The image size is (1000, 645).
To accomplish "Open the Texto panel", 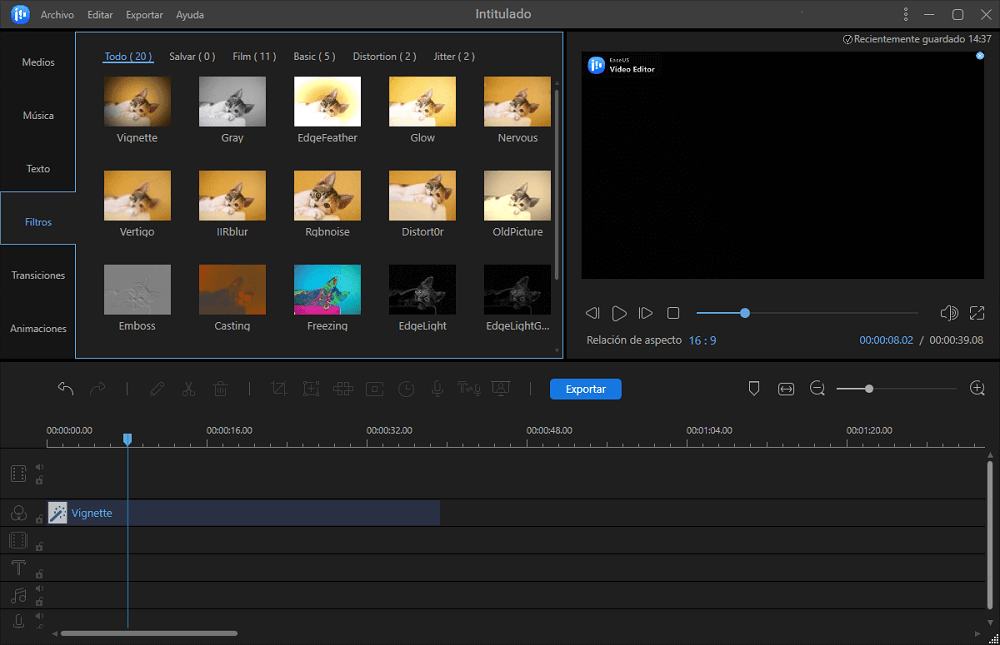I will click(38, 168).
